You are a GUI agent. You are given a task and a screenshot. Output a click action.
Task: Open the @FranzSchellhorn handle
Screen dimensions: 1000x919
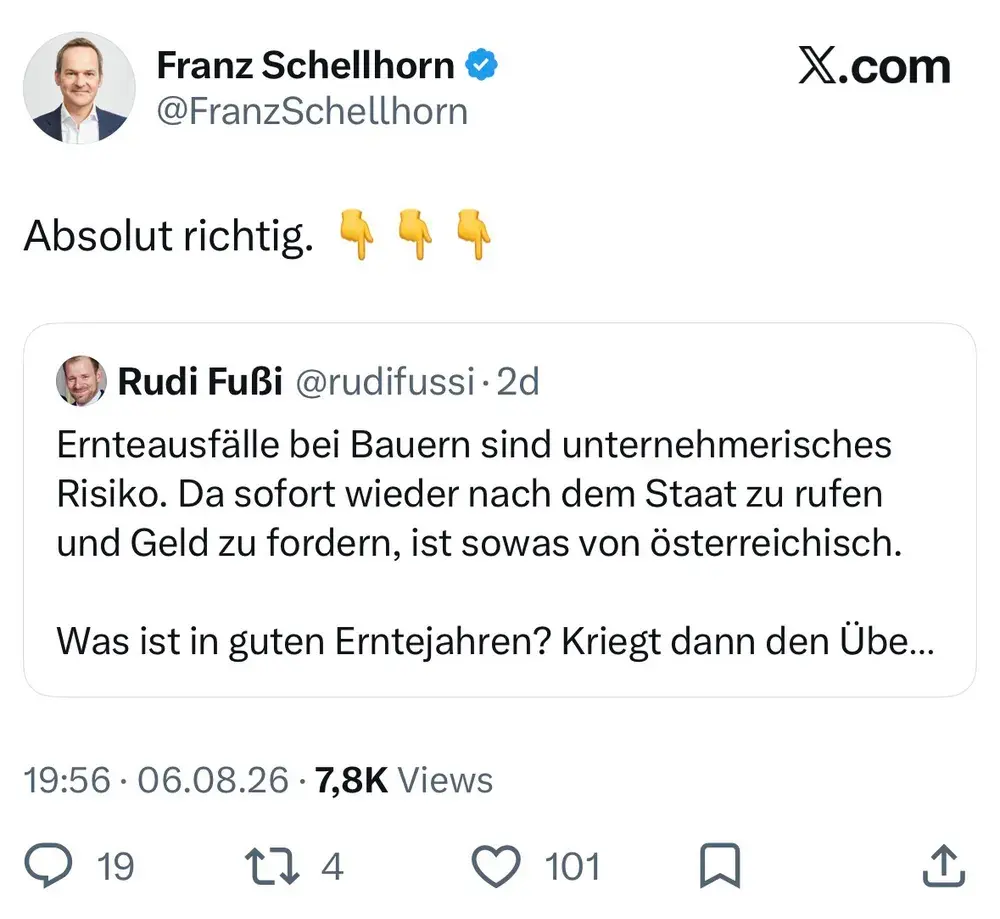[312, 112]
